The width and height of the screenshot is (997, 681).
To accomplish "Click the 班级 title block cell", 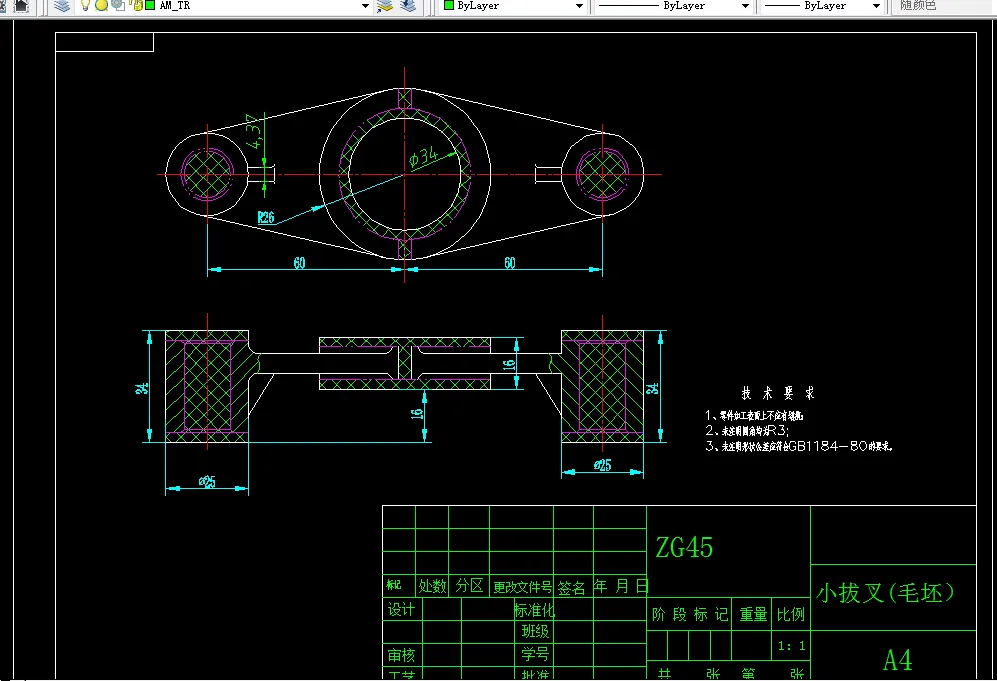I will tap(535, 631).
